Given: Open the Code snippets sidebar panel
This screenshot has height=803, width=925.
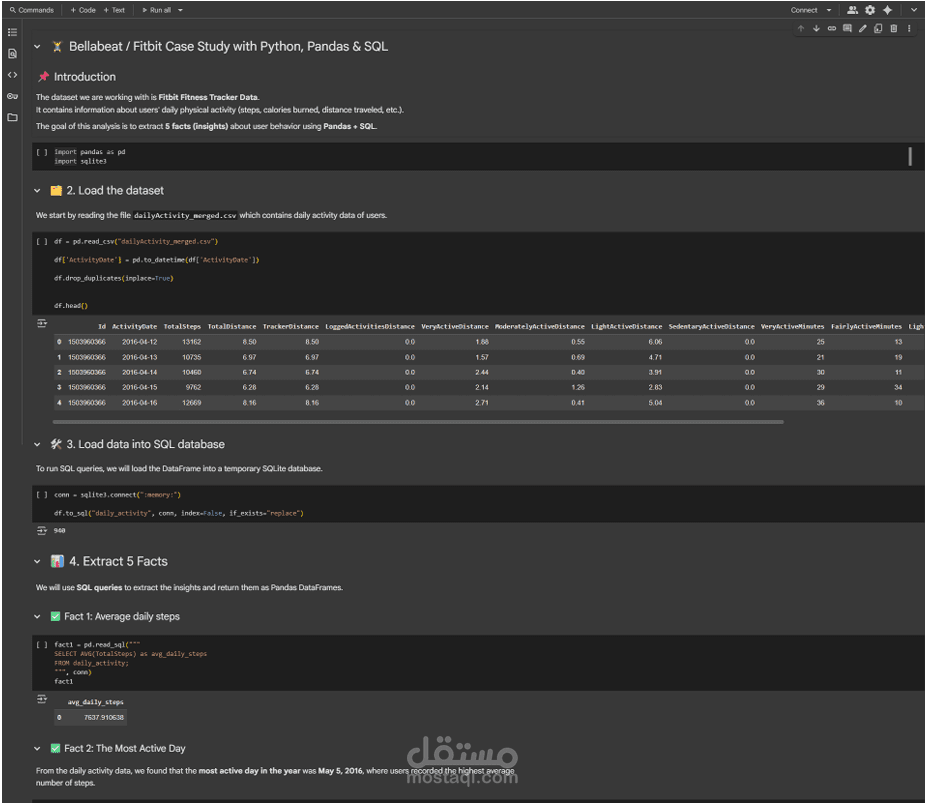Looking at the screenshot, I should point(12,75).
